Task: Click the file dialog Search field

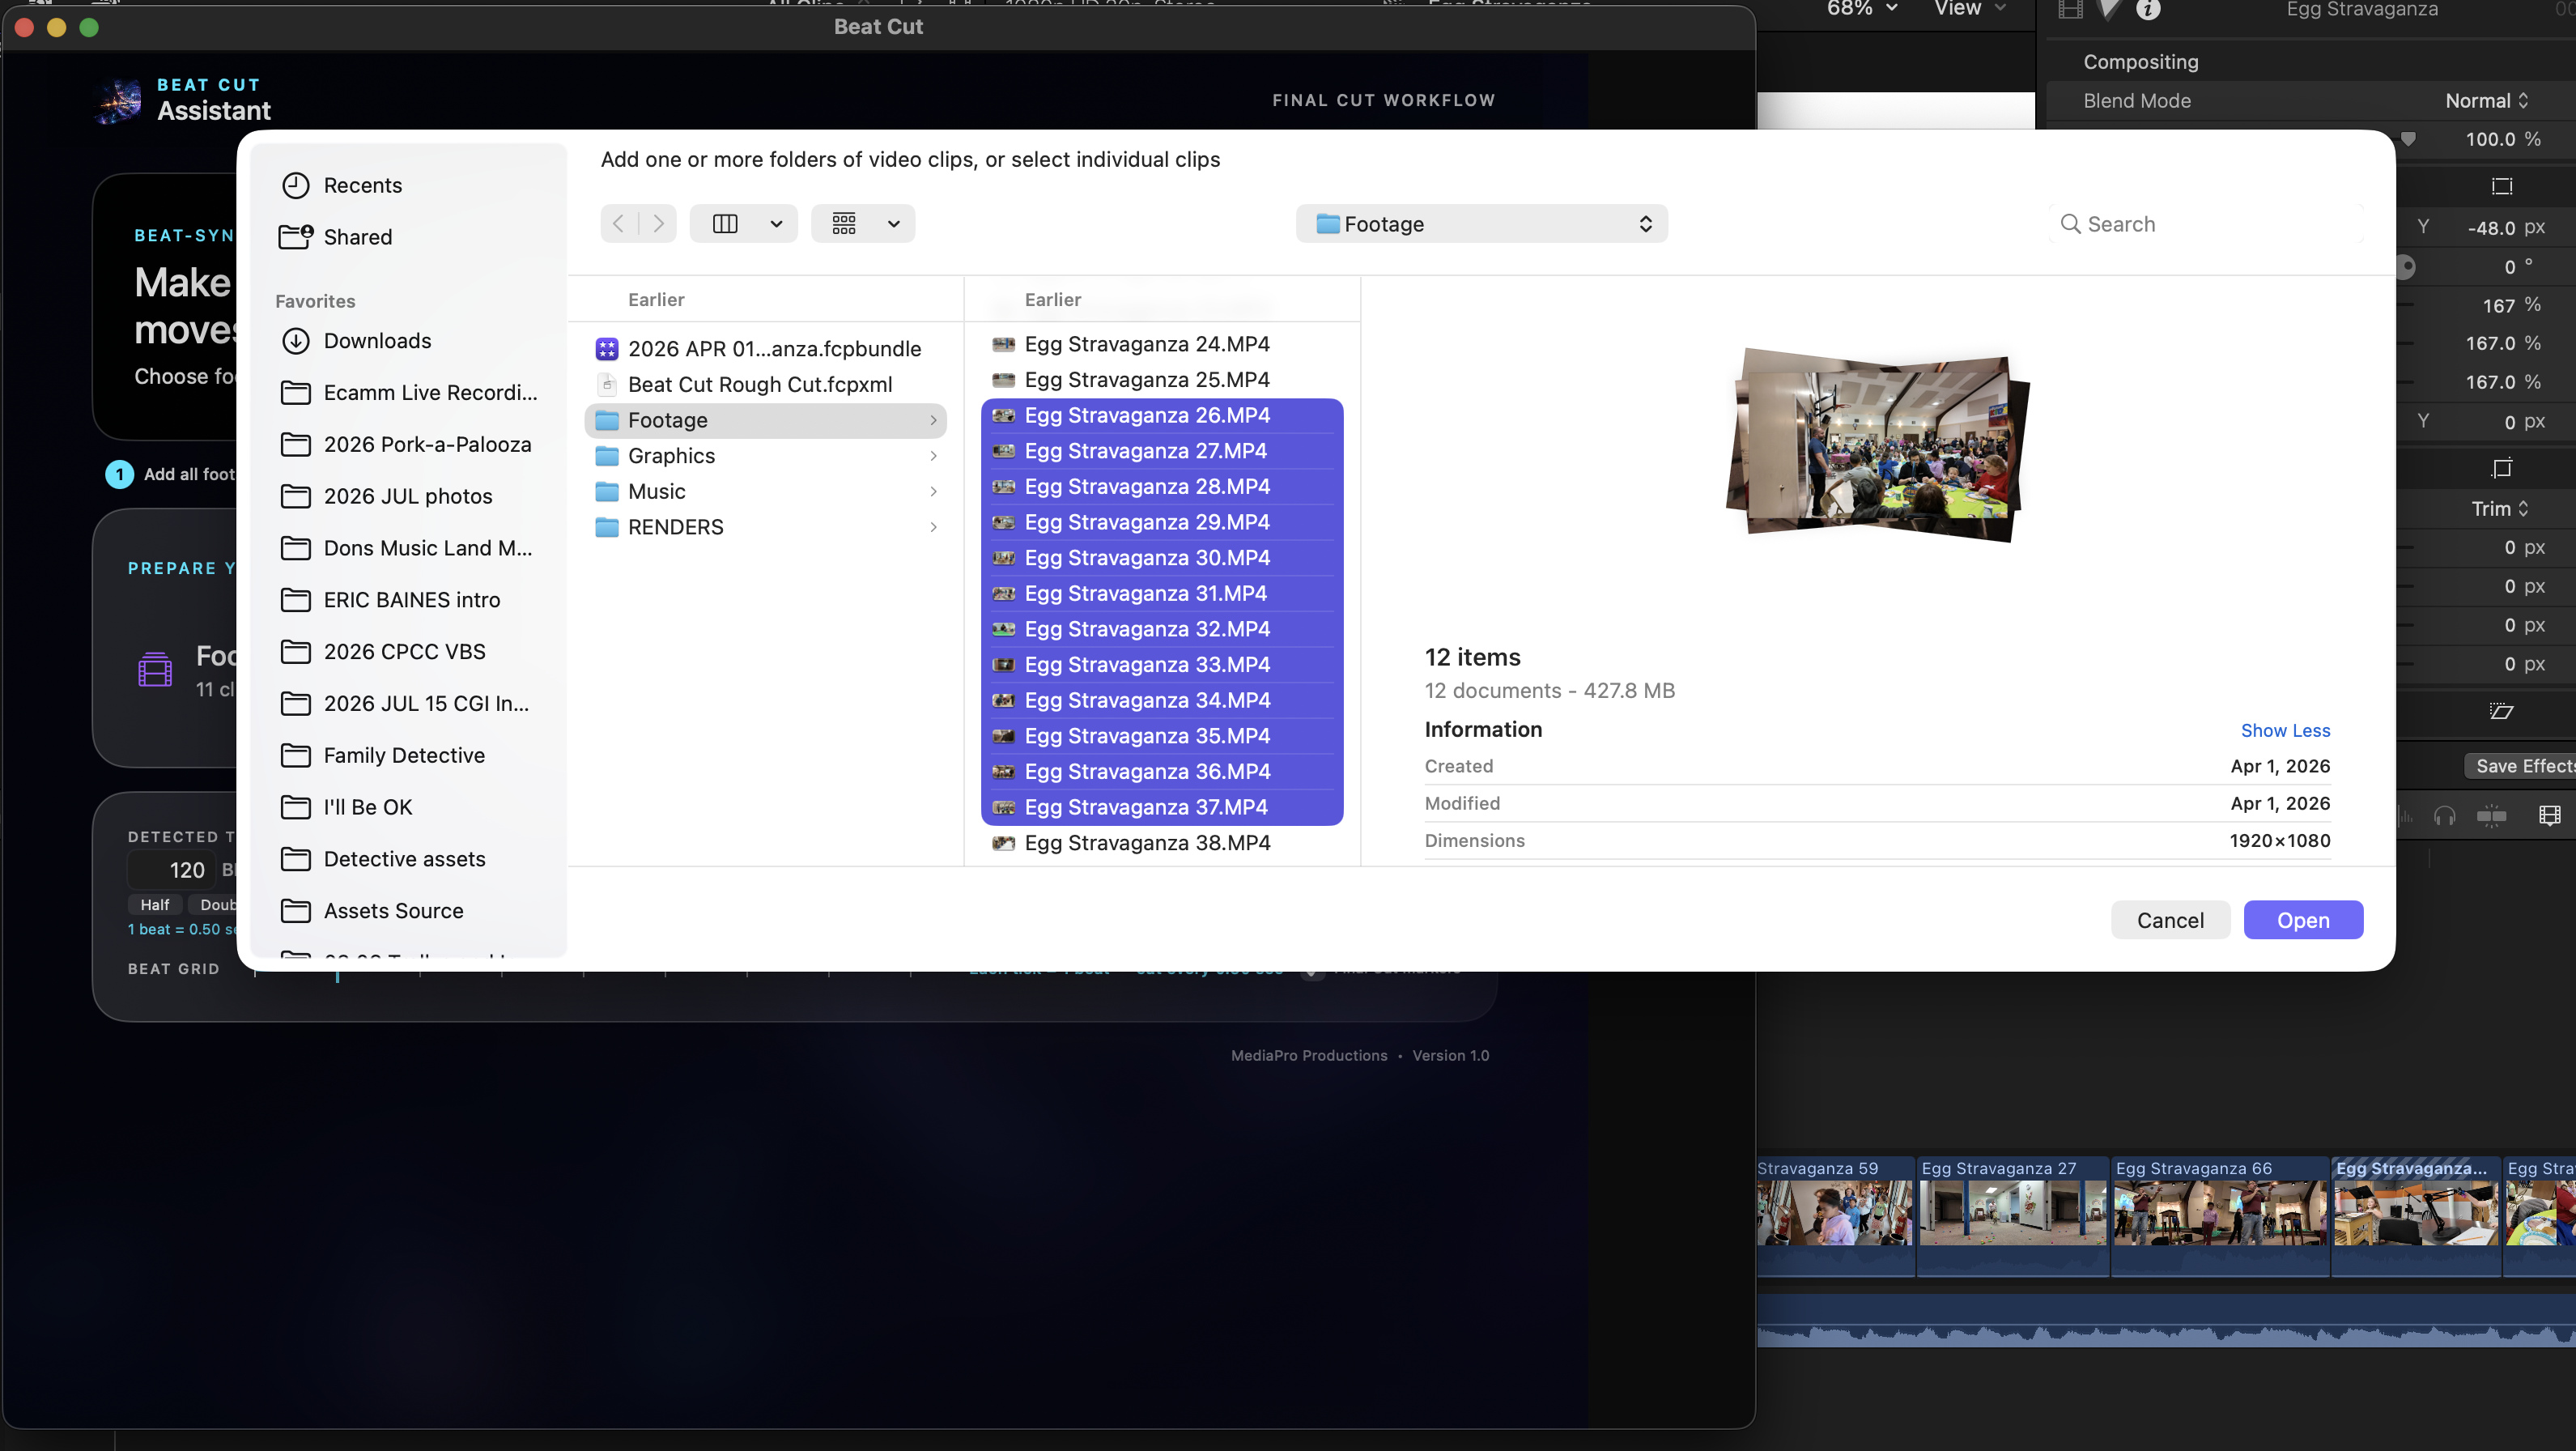Action: [2205, 224]
